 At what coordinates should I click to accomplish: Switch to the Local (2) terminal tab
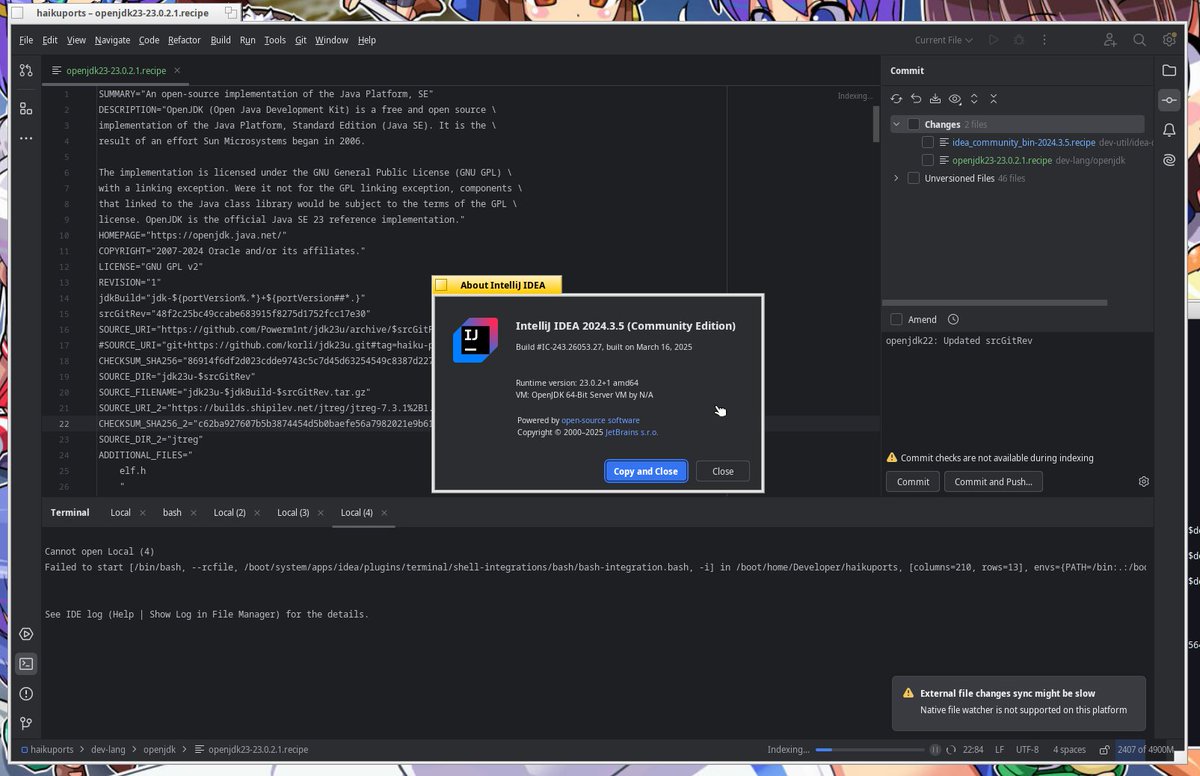click(230, 512)
